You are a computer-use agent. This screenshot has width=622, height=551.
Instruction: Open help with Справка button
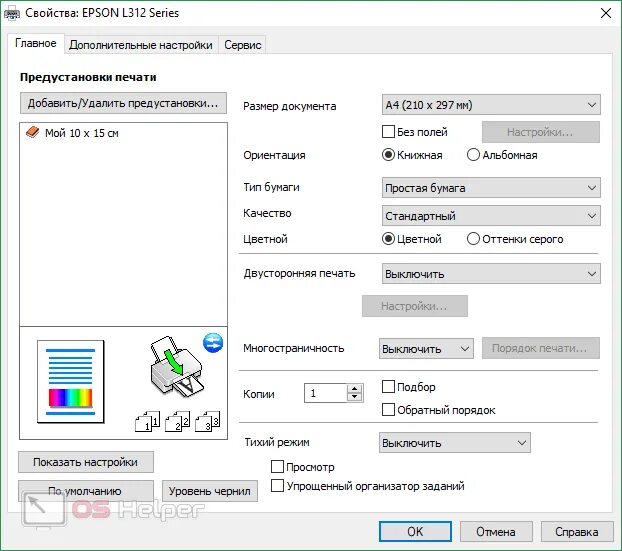pyautogui.click(x=577, y=532)
